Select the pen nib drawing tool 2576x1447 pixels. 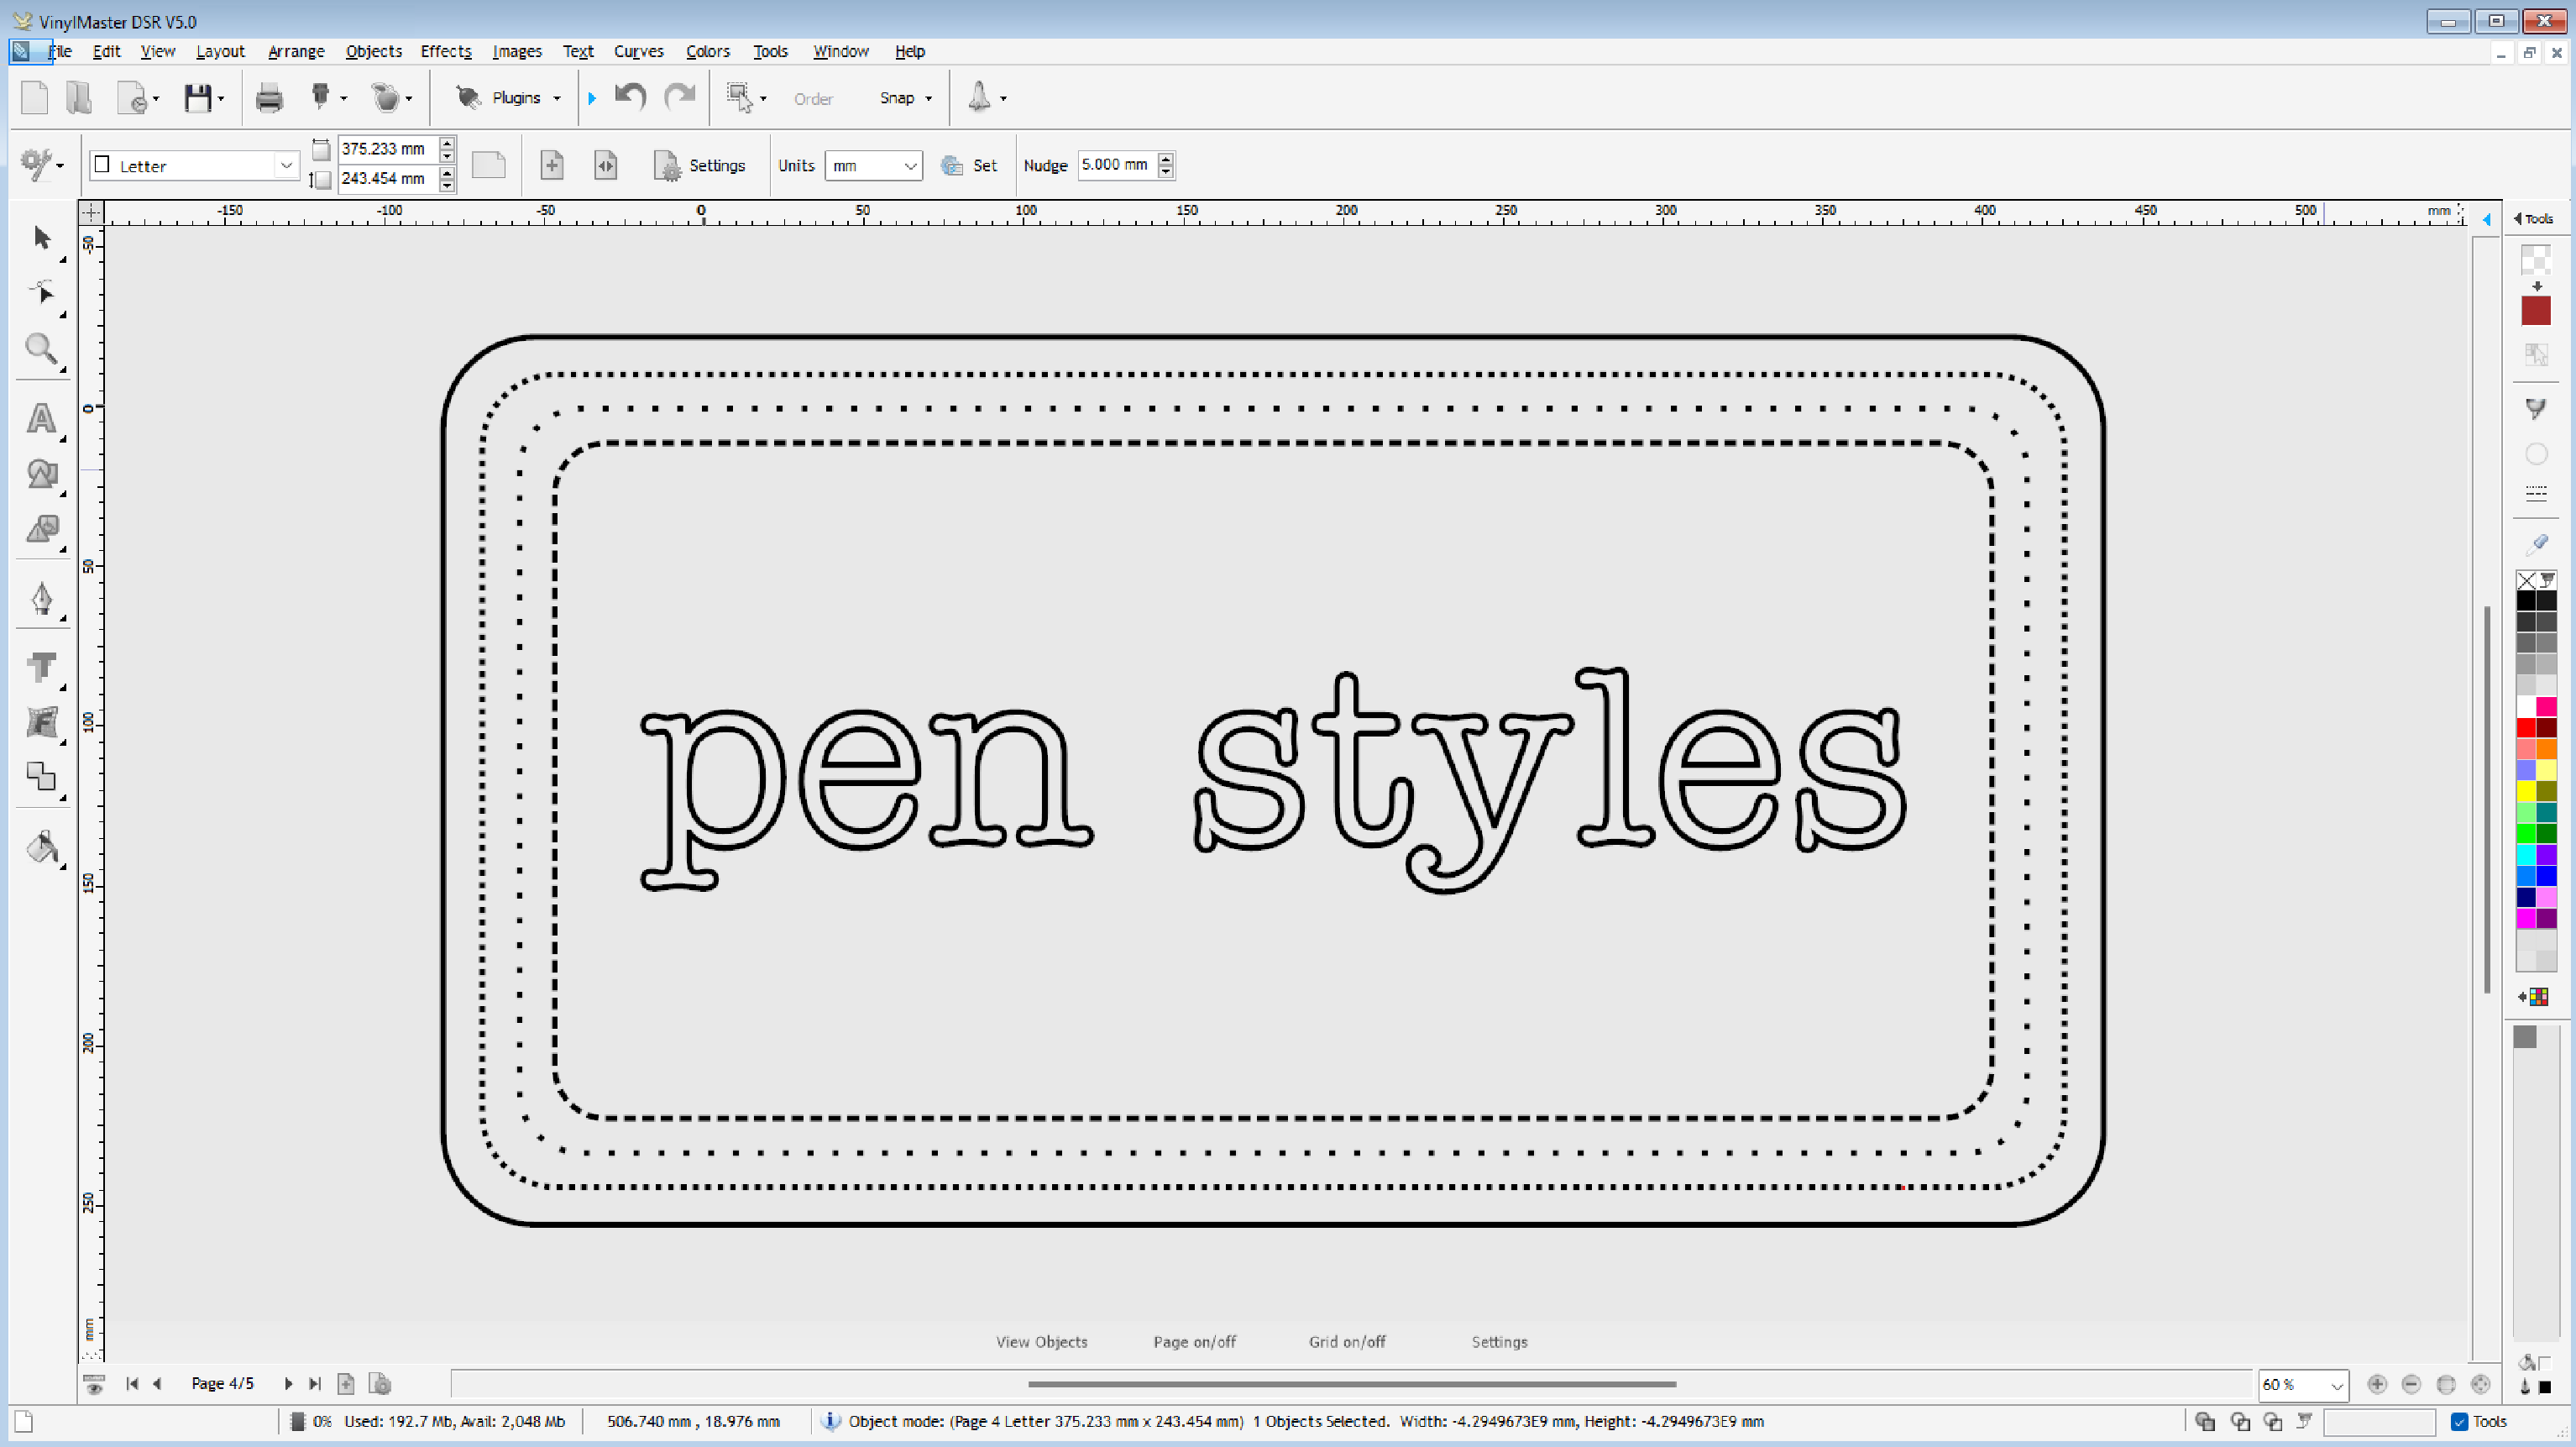pyautogui.click(x=41, y=598)
